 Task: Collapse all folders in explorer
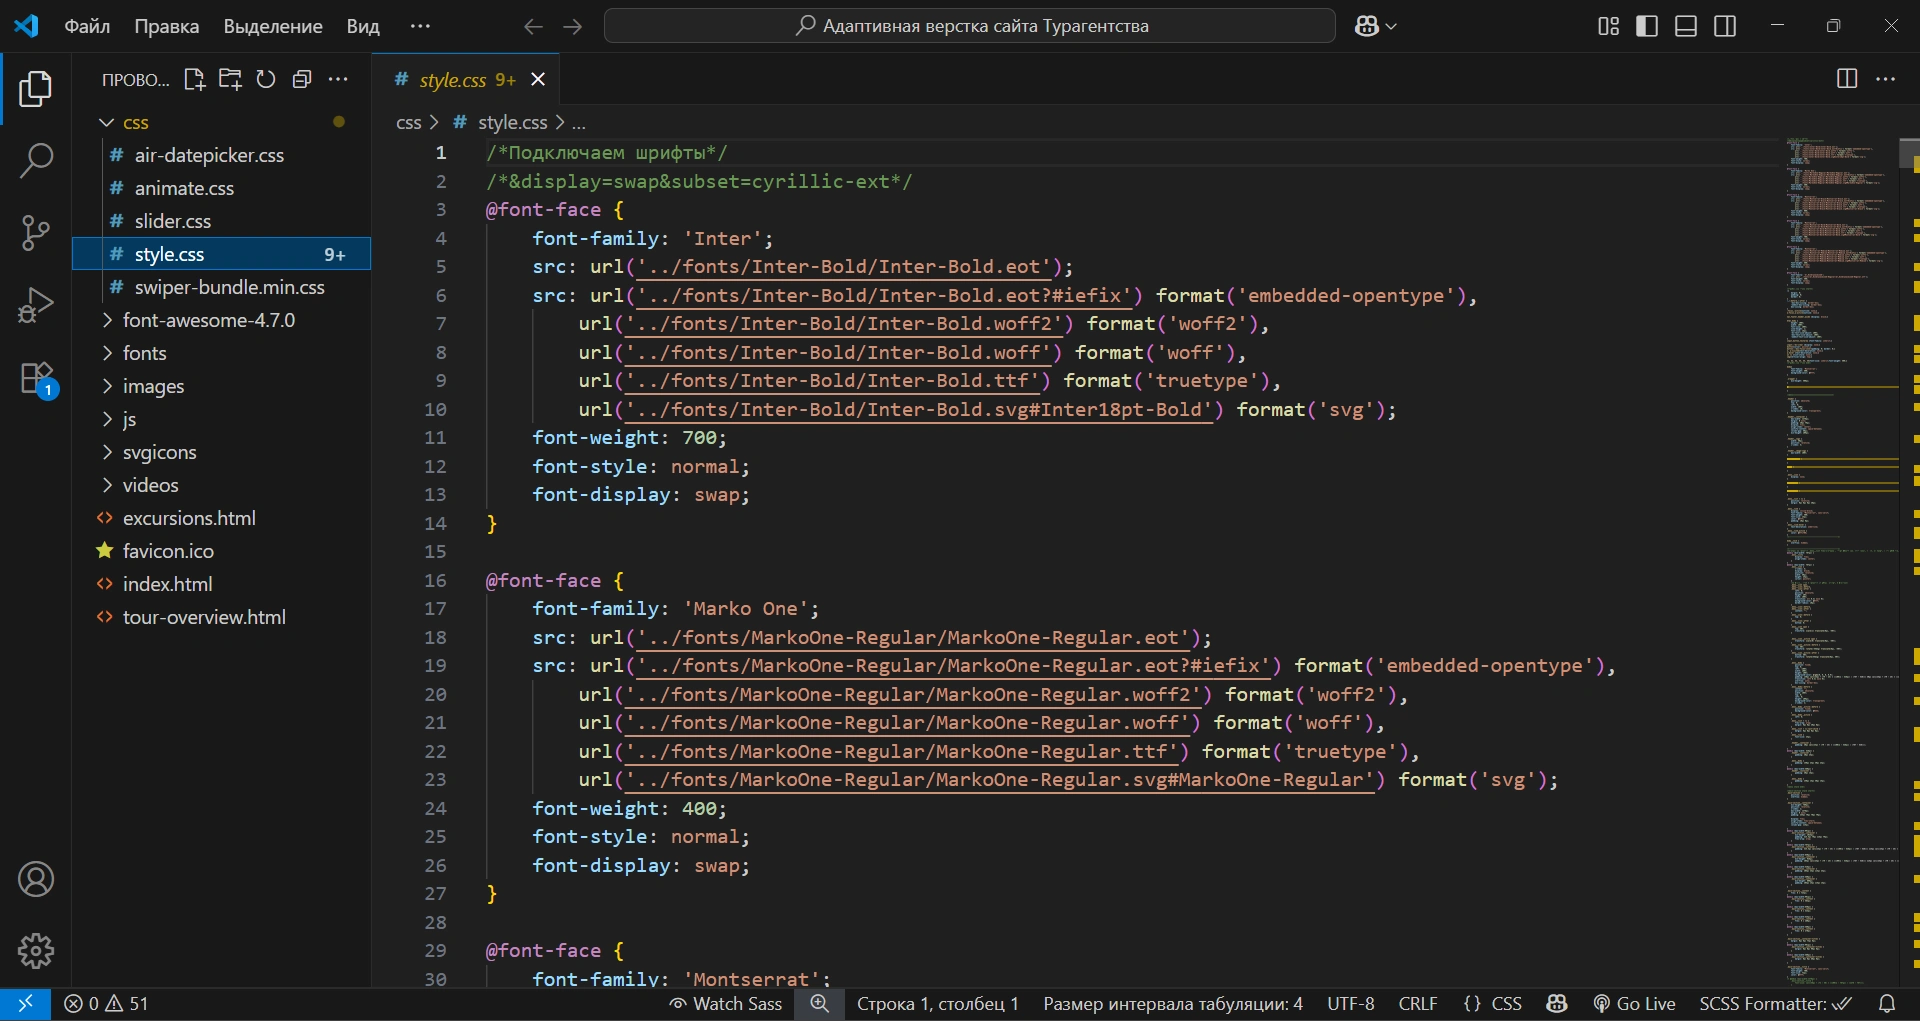(302, 80)
